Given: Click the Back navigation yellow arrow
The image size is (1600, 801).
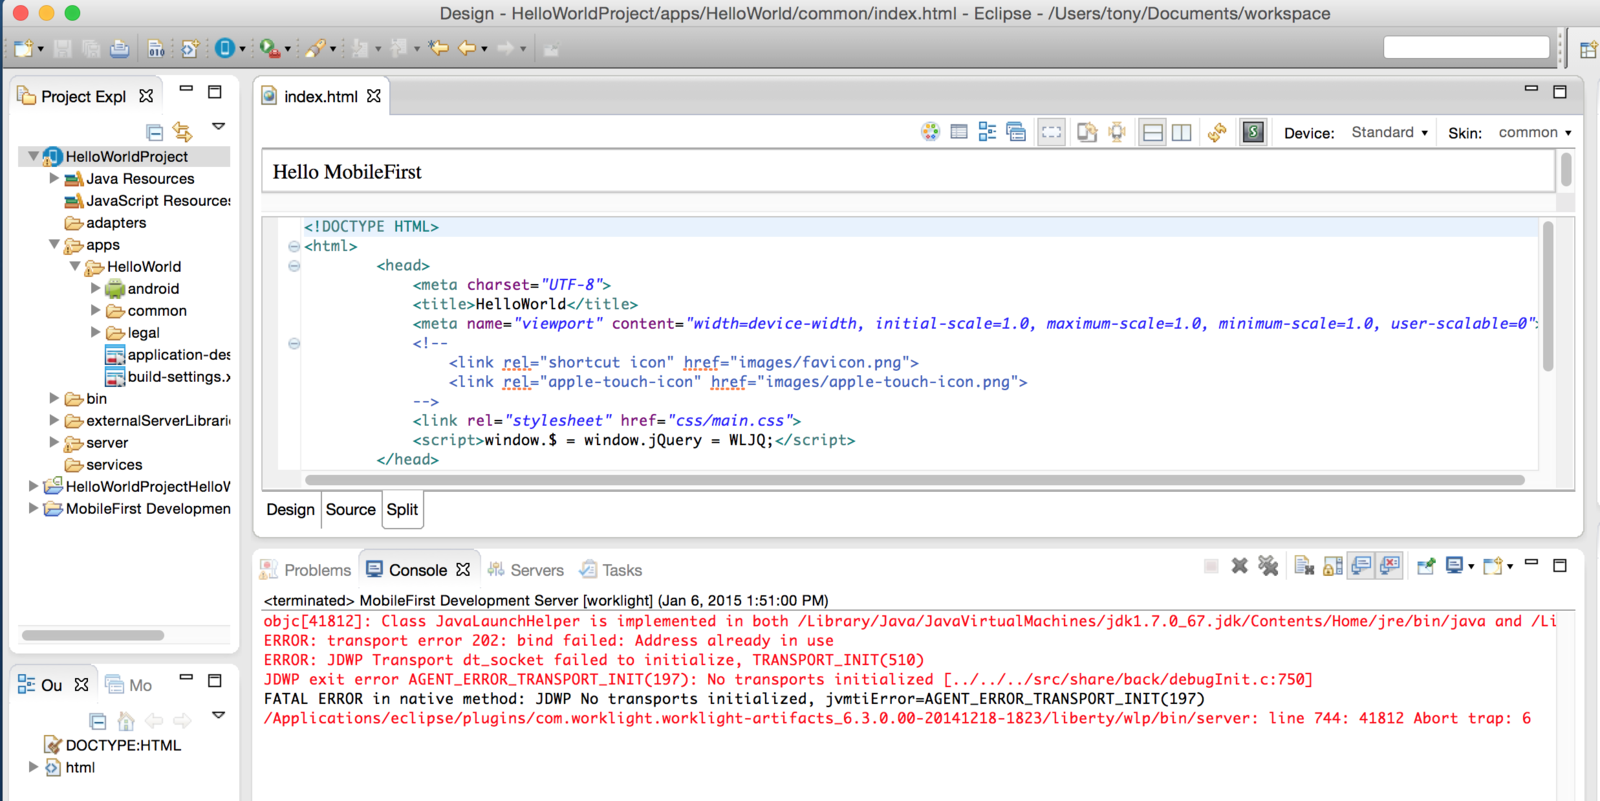Looking at the screenshot, I should (x=466, y=48).
